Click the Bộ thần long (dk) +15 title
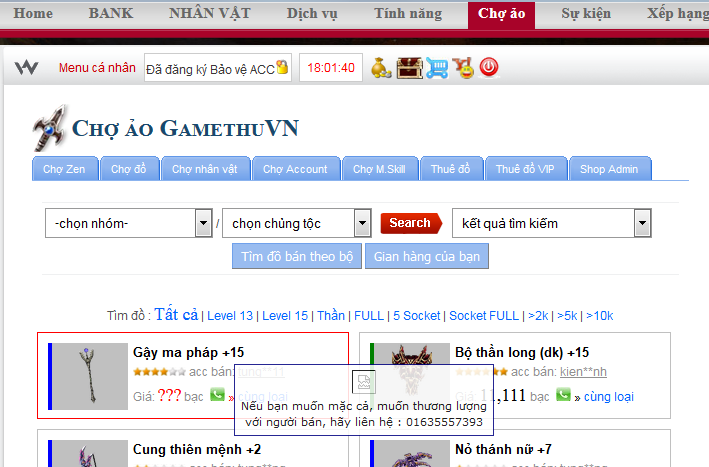Viewport: 709px width, 467px height. [522, 352]
